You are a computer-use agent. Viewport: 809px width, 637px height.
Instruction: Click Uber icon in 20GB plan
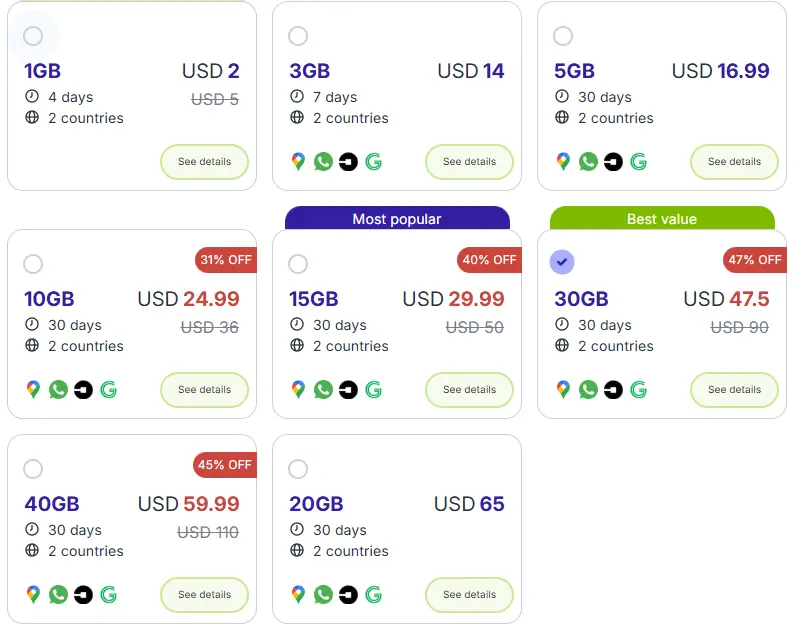click(x=348, y=594)
